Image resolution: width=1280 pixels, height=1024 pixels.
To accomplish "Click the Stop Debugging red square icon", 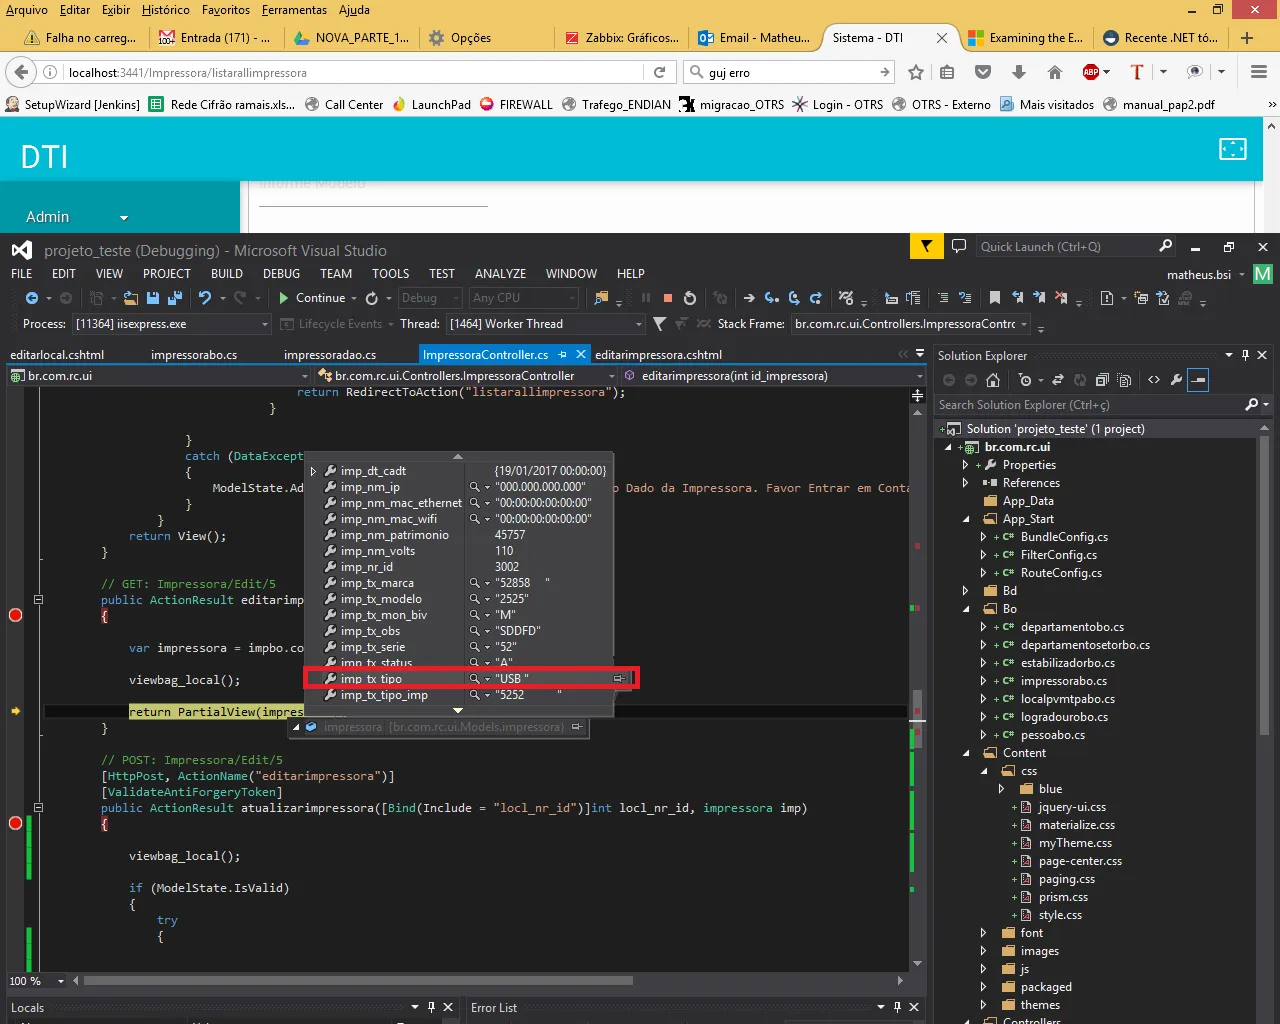I will click(667, 298).
